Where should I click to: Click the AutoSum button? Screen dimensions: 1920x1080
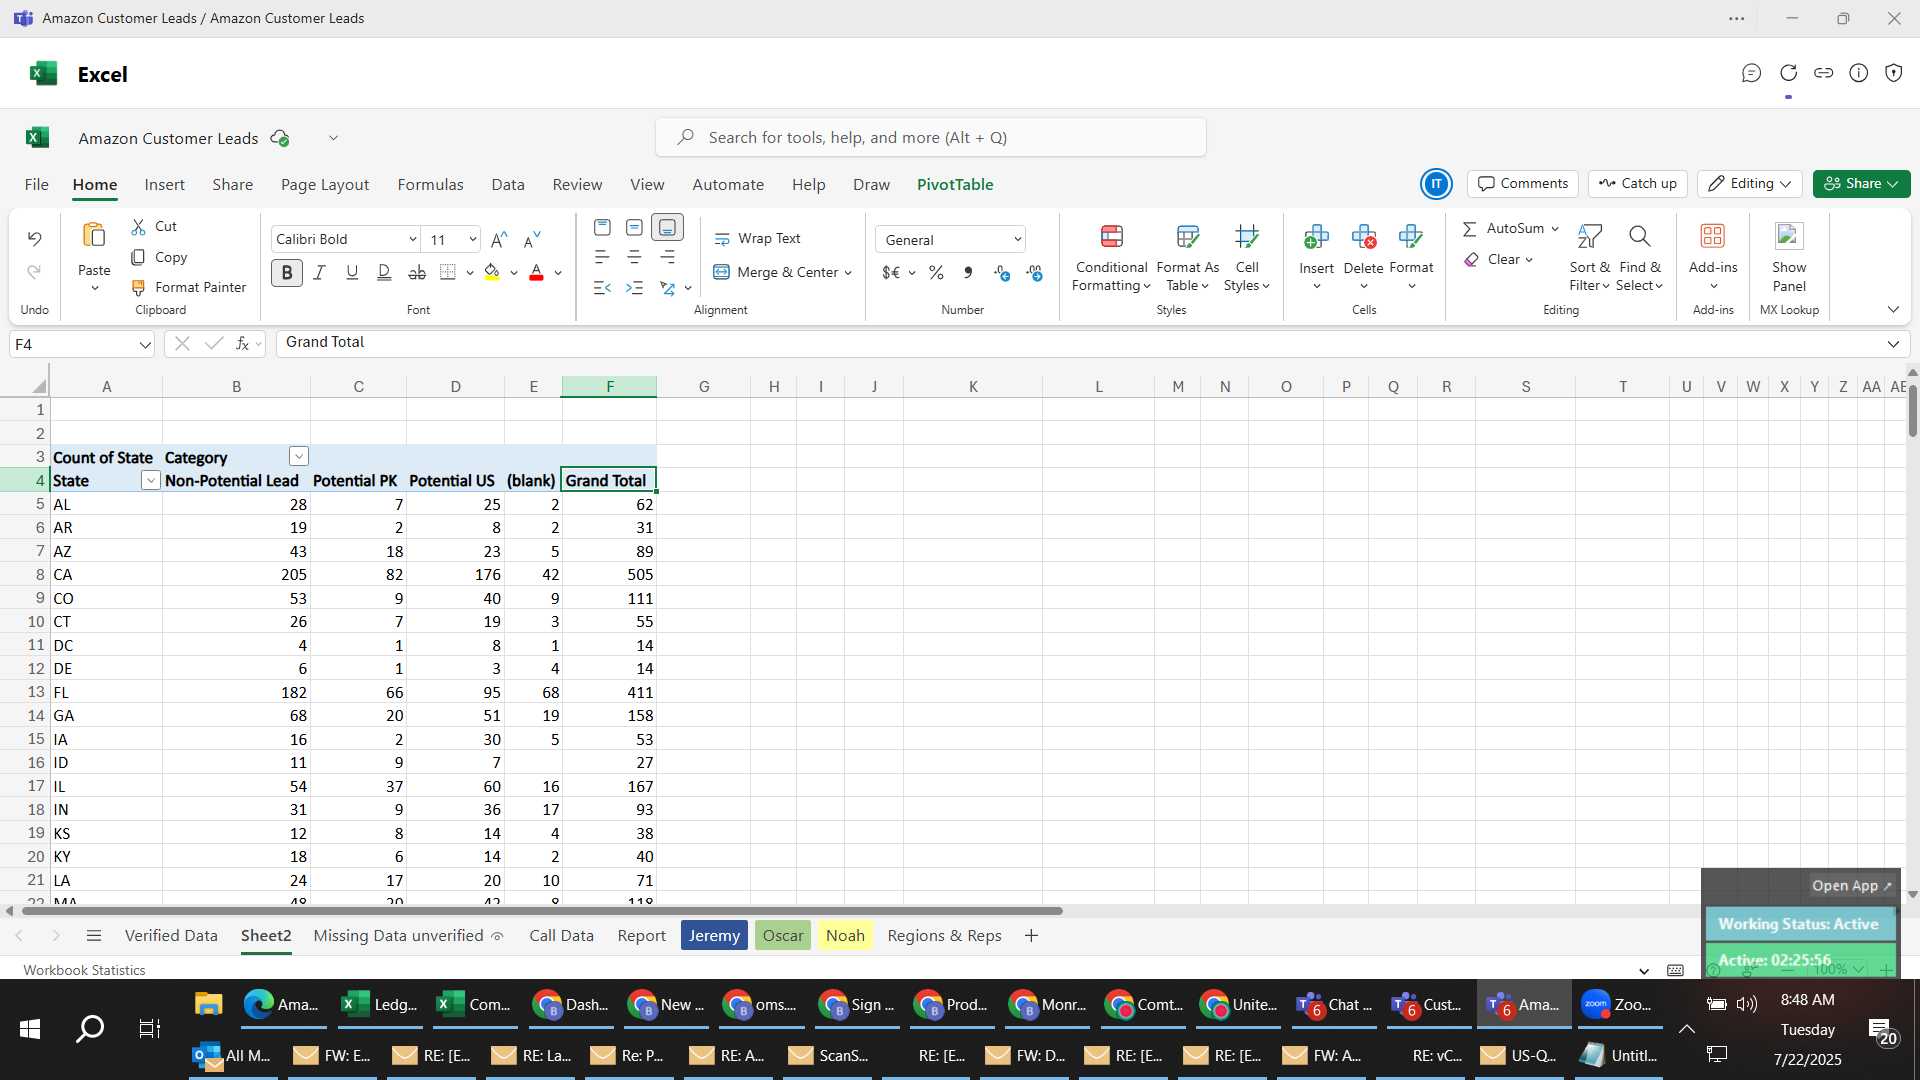tap(1504, 229)
